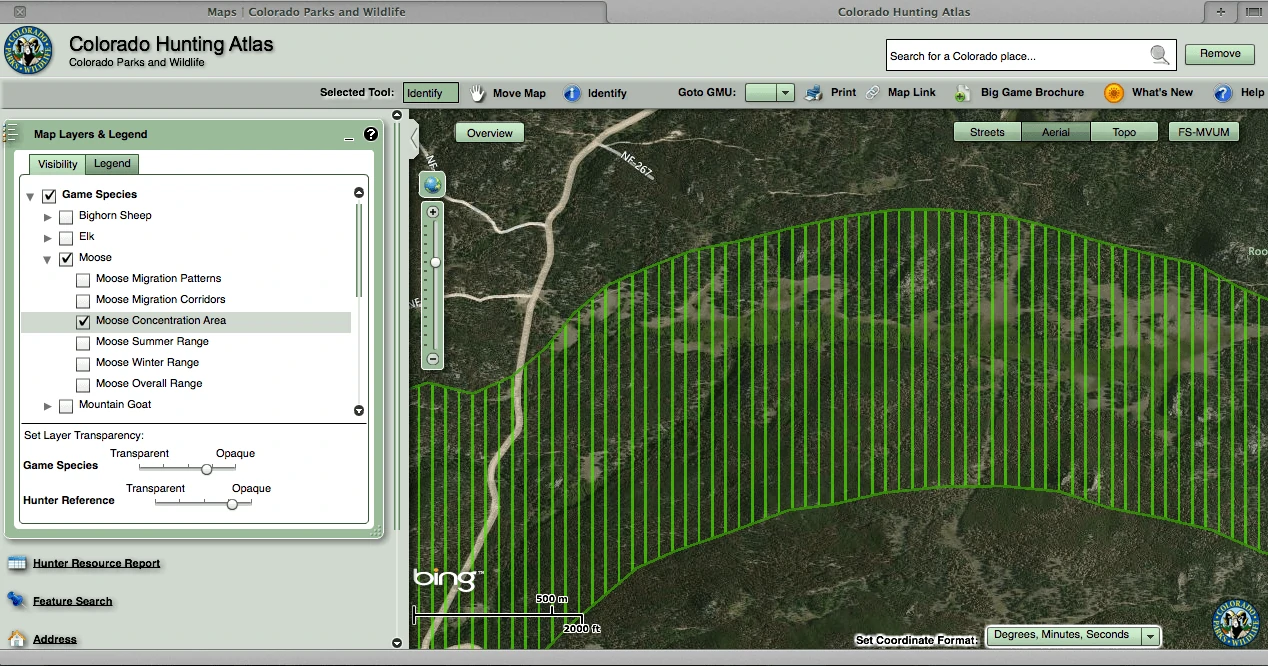Viewport: 1268px width, 666px height.
Task: Open the Address link
Action: click(55, 640)
